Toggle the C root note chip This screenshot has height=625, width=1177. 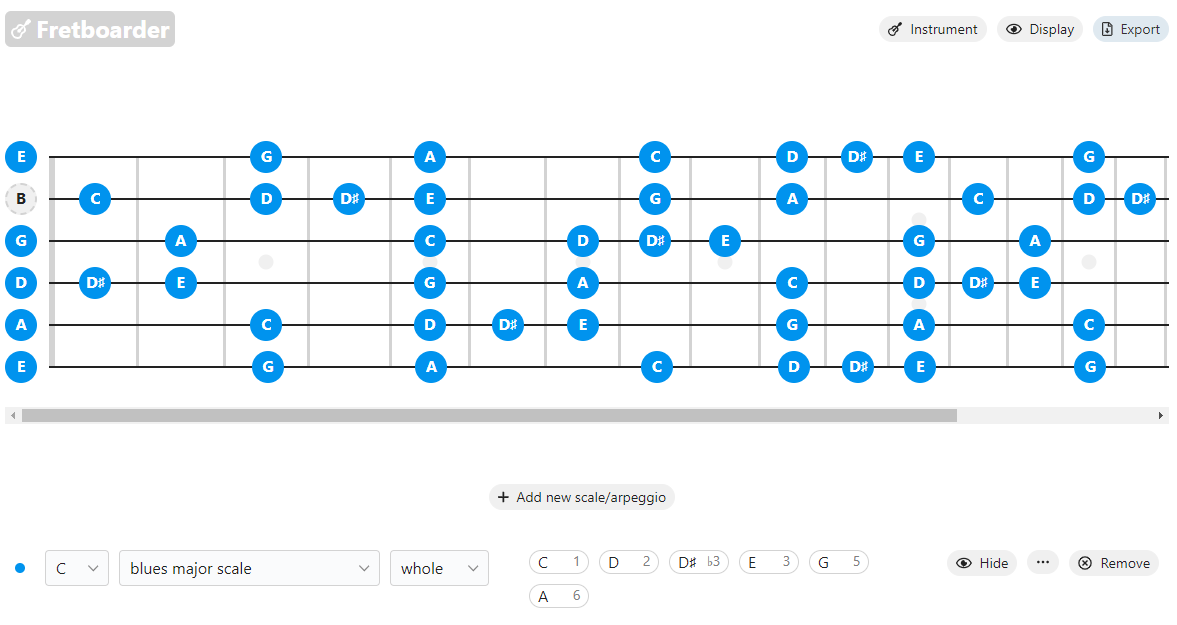558,562
